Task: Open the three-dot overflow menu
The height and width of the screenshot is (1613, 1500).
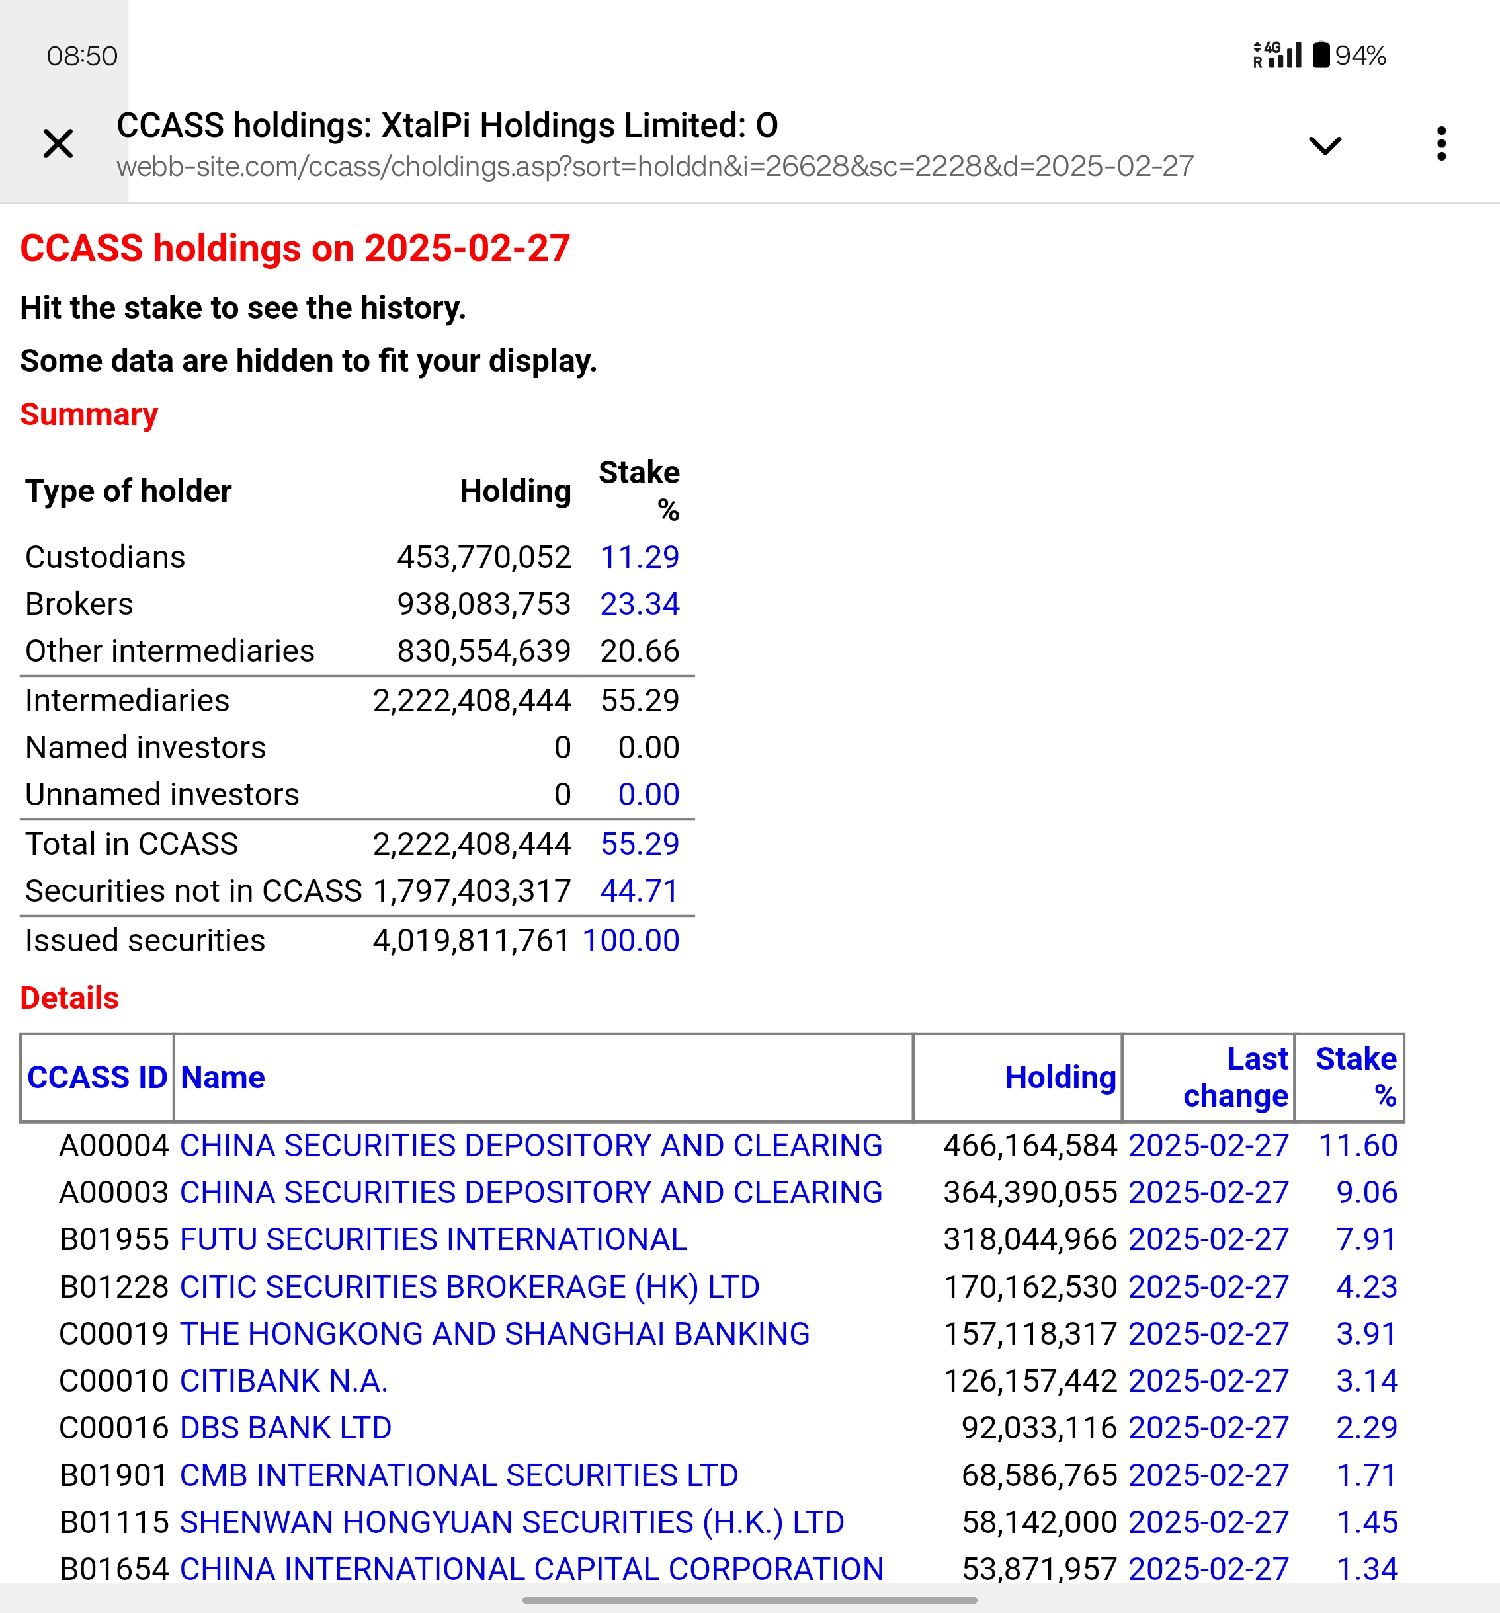Action: 1441,144
